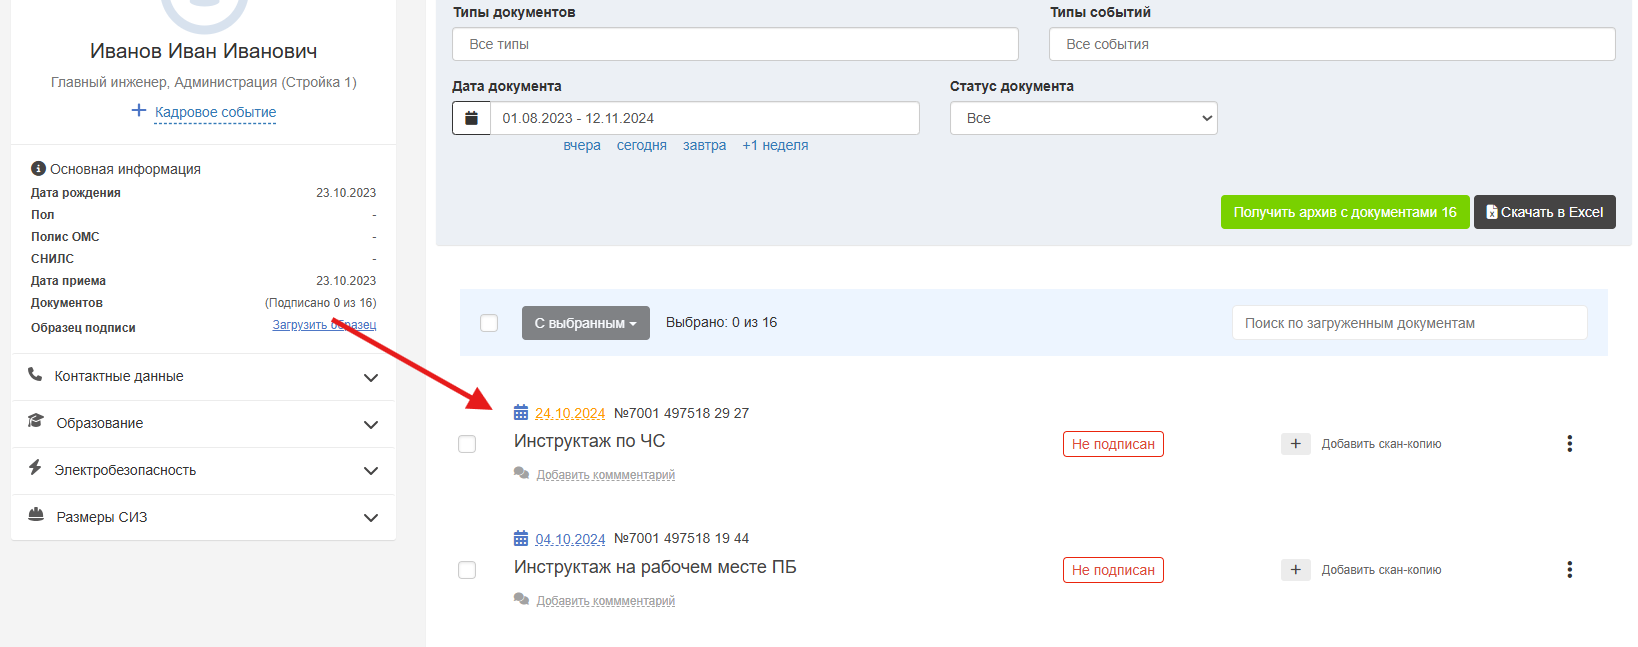The image size is (1638, 647).
Task: Expand the Размеры СИЗ section
Action: (203, 518)
